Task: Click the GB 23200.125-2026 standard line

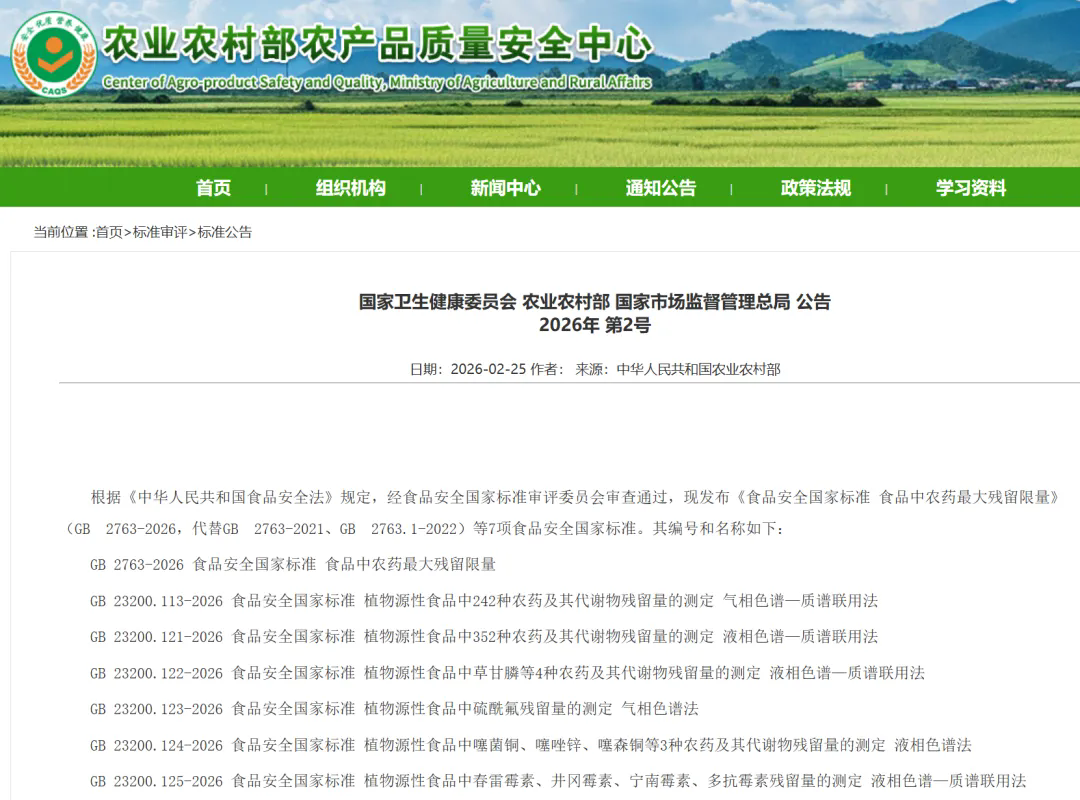Action: click(558, 781)
